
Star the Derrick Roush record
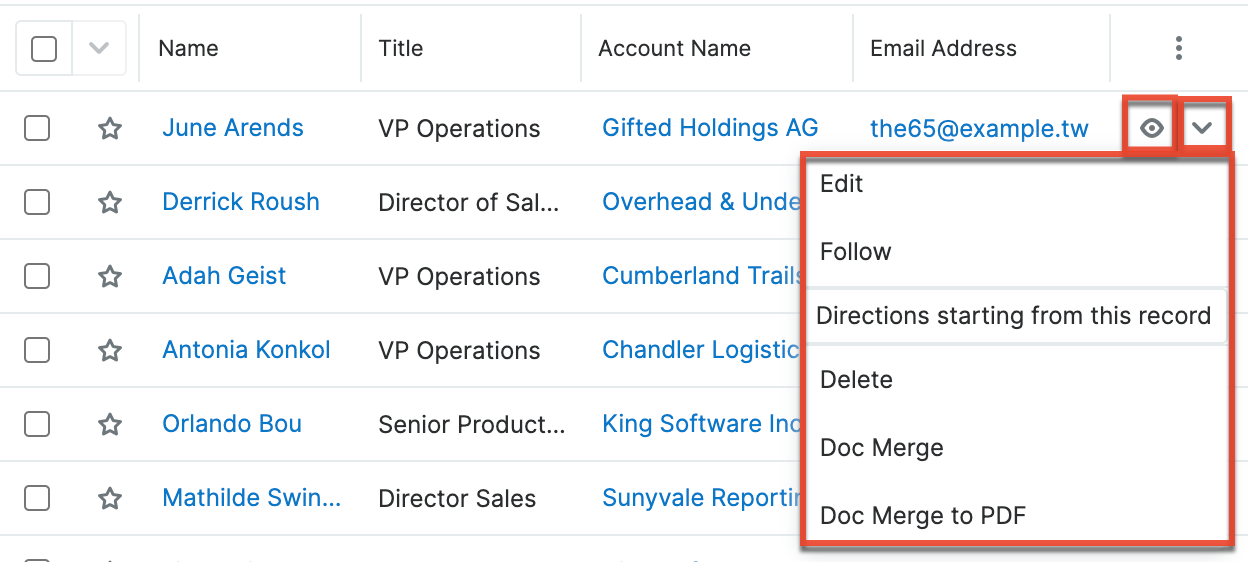(x=110, y=202)
